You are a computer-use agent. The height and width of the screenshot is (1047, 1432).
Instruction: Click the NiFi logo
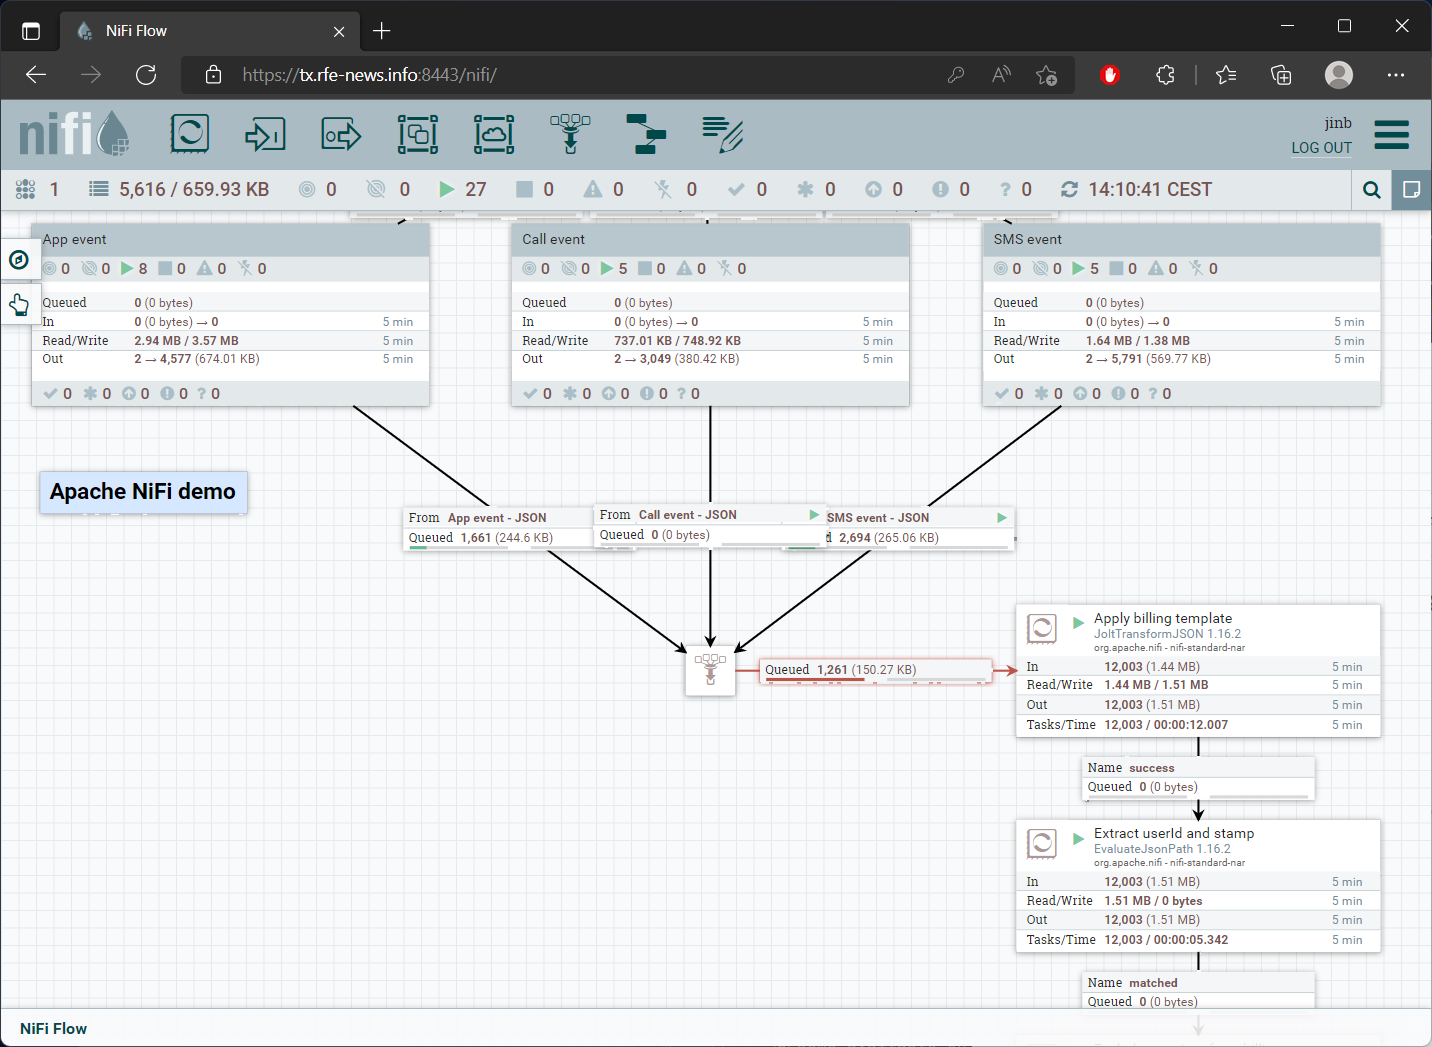coord(74,134)
